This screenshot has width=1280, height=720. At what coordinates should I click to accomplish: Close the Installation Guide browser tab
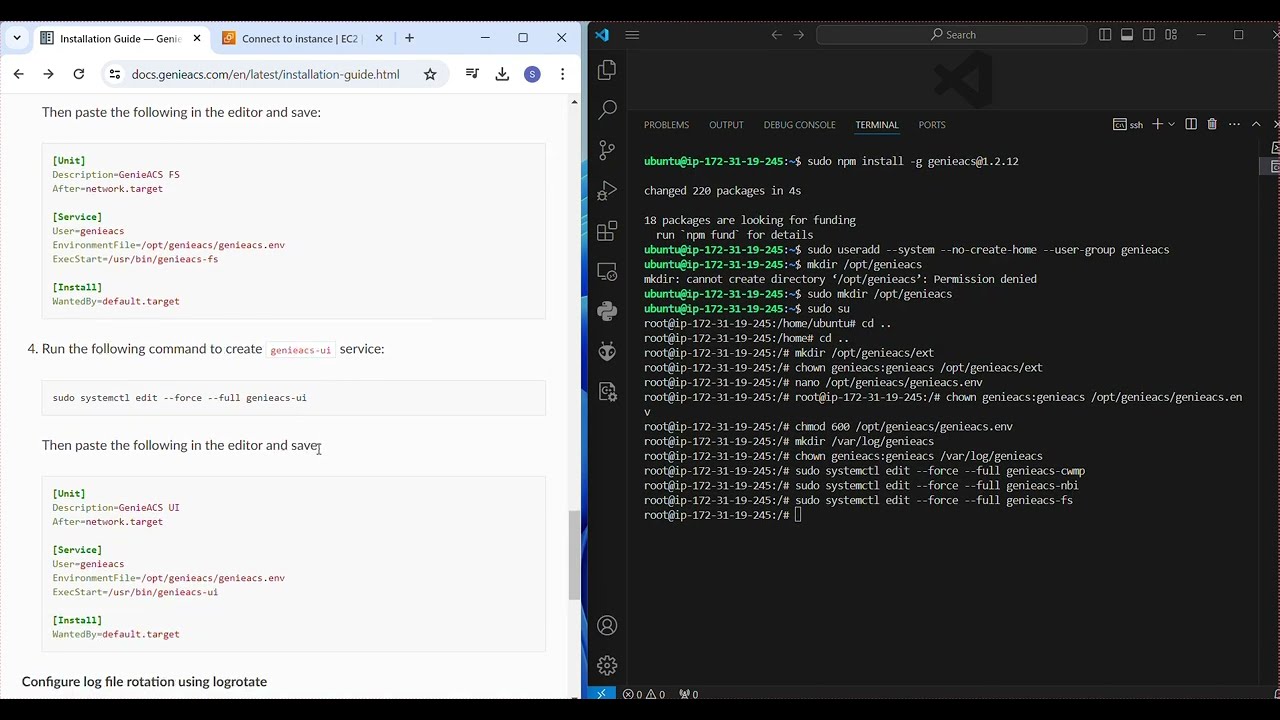(x=197, y=38)
